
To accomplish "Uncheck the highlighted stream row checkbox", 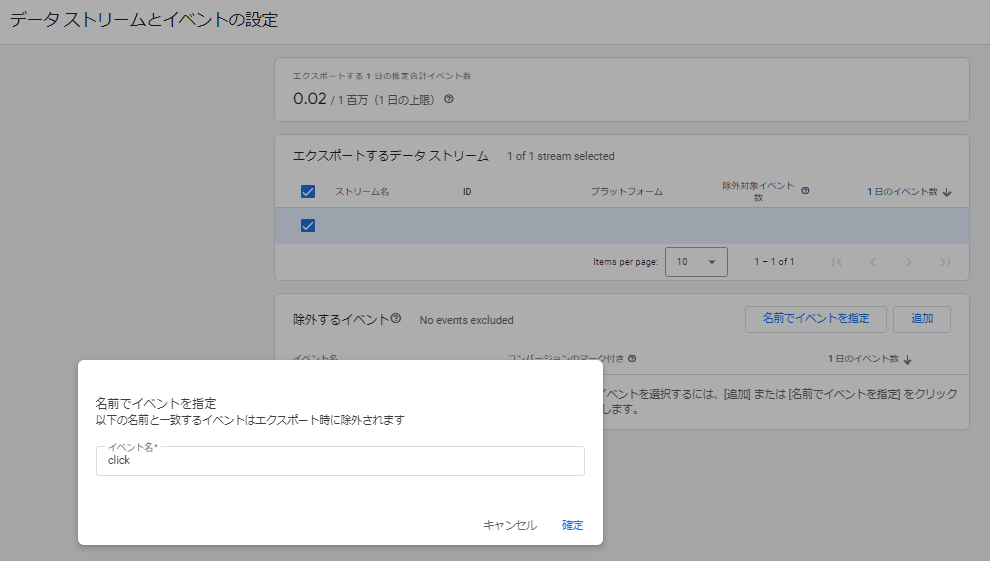I will (x=308, y=226).
